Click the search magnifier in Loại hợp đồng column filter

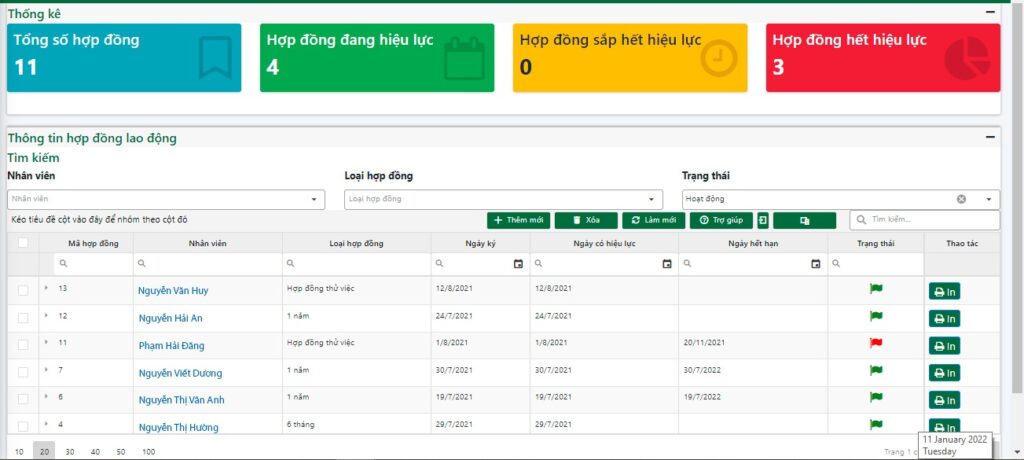(x=291, y=263)
